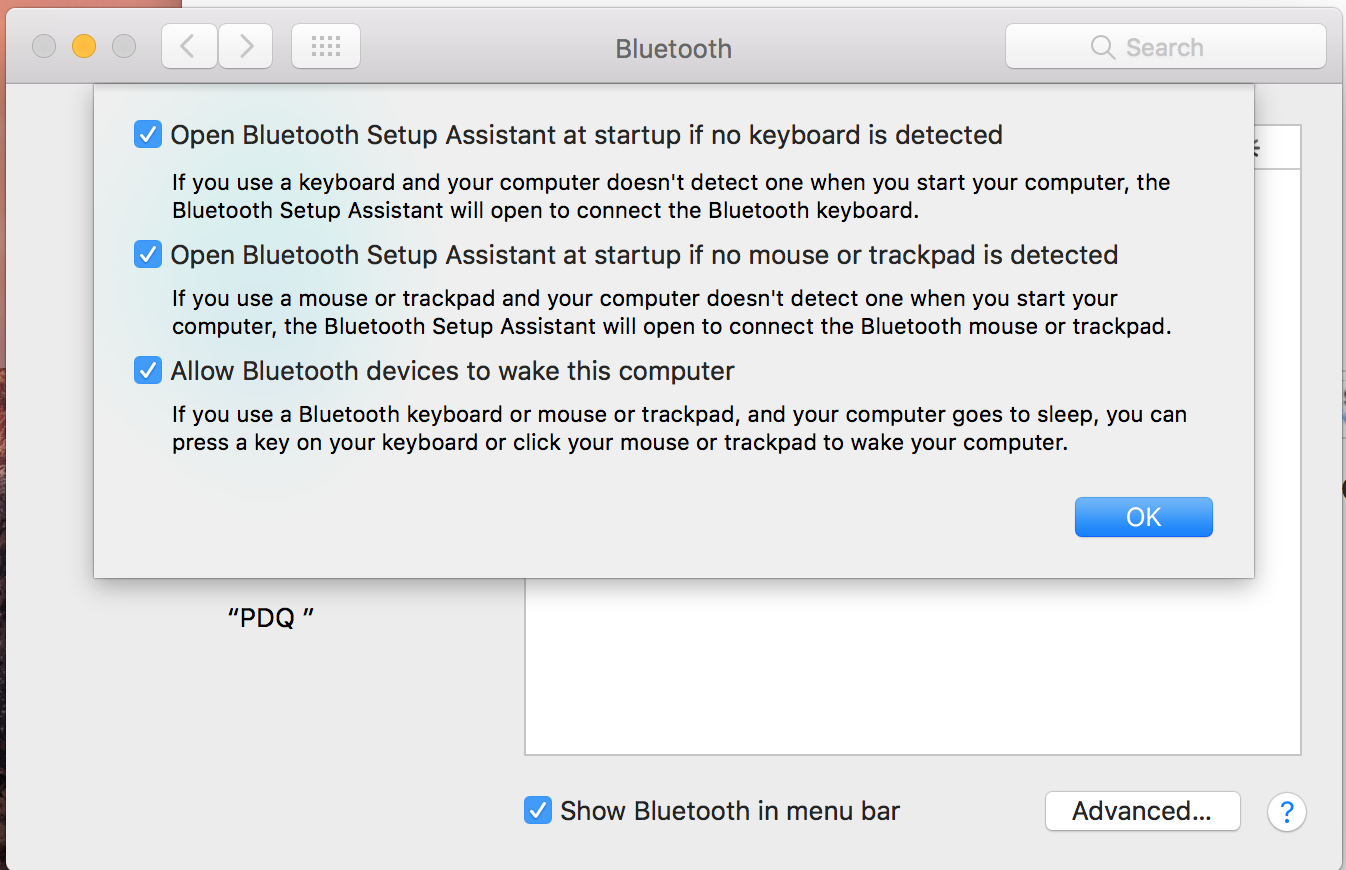Uncheck Setup Assistant if no mouse detected

pyautogui.click(x=148, y=255)
